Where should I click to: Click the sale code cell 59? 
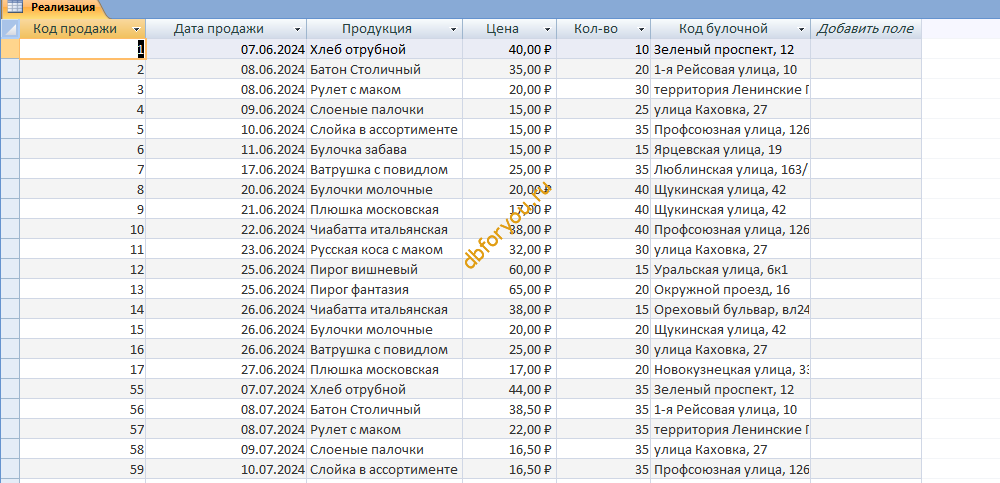point(83,470)
